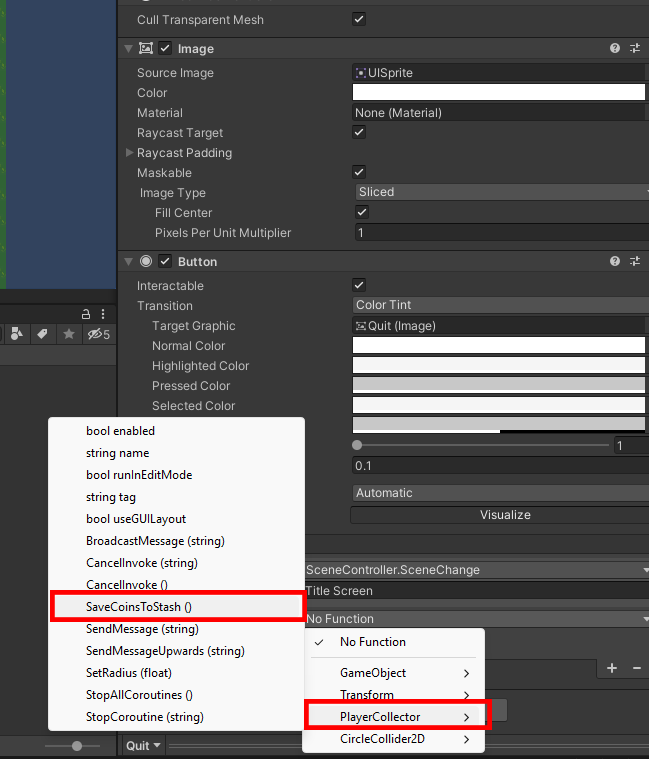Toggle Interactable checkbox
The image size is (649, 759).
[x=359, y=285]
